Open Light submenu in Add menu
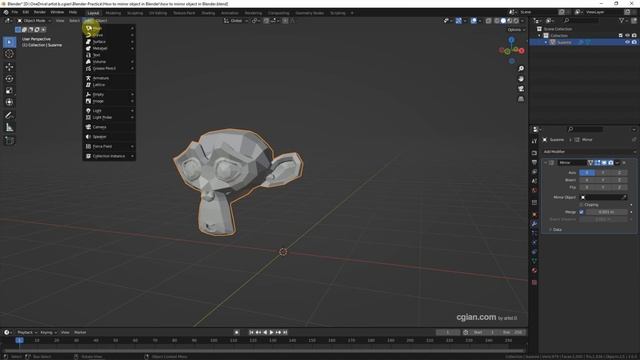The height and width of the screenshot is (360, 640). coord(109,111)
